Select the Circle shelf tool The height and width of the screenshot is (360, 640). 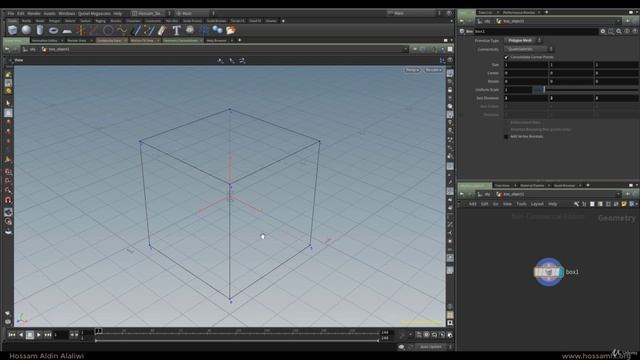coord(108,30)
